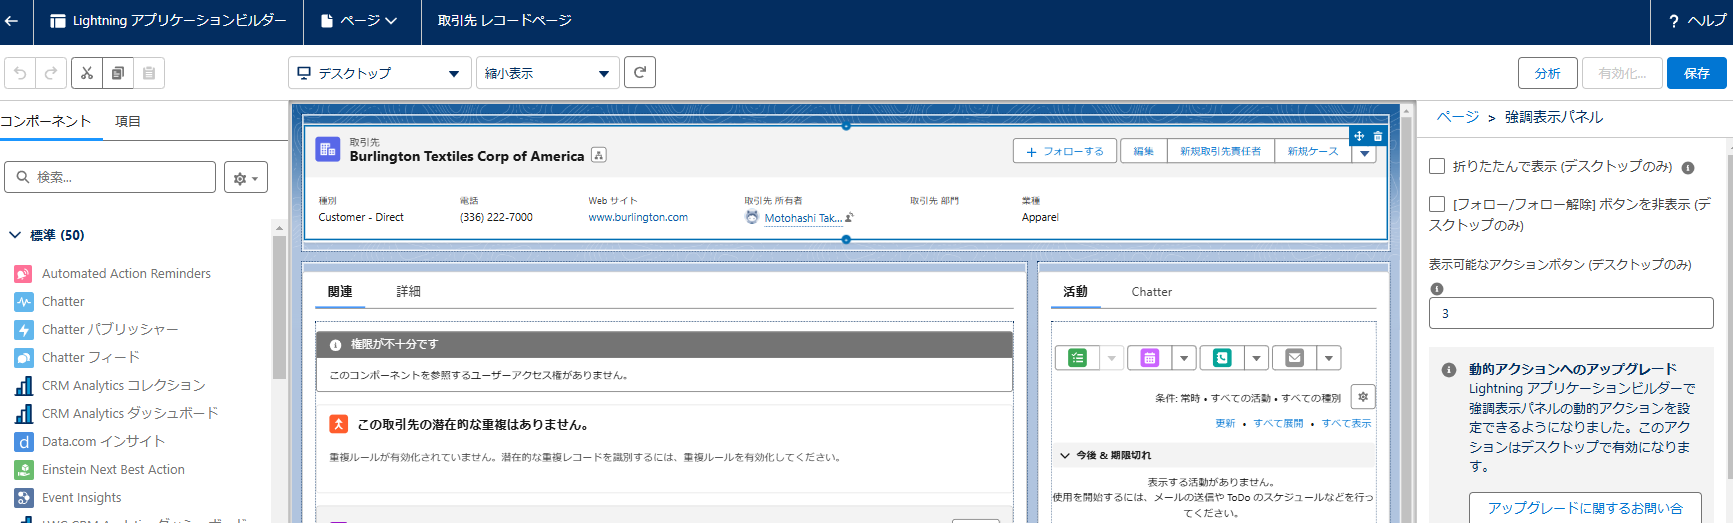Open www.burlington.com link
The width and height of the screenshot is (1733, 523).
638,217
